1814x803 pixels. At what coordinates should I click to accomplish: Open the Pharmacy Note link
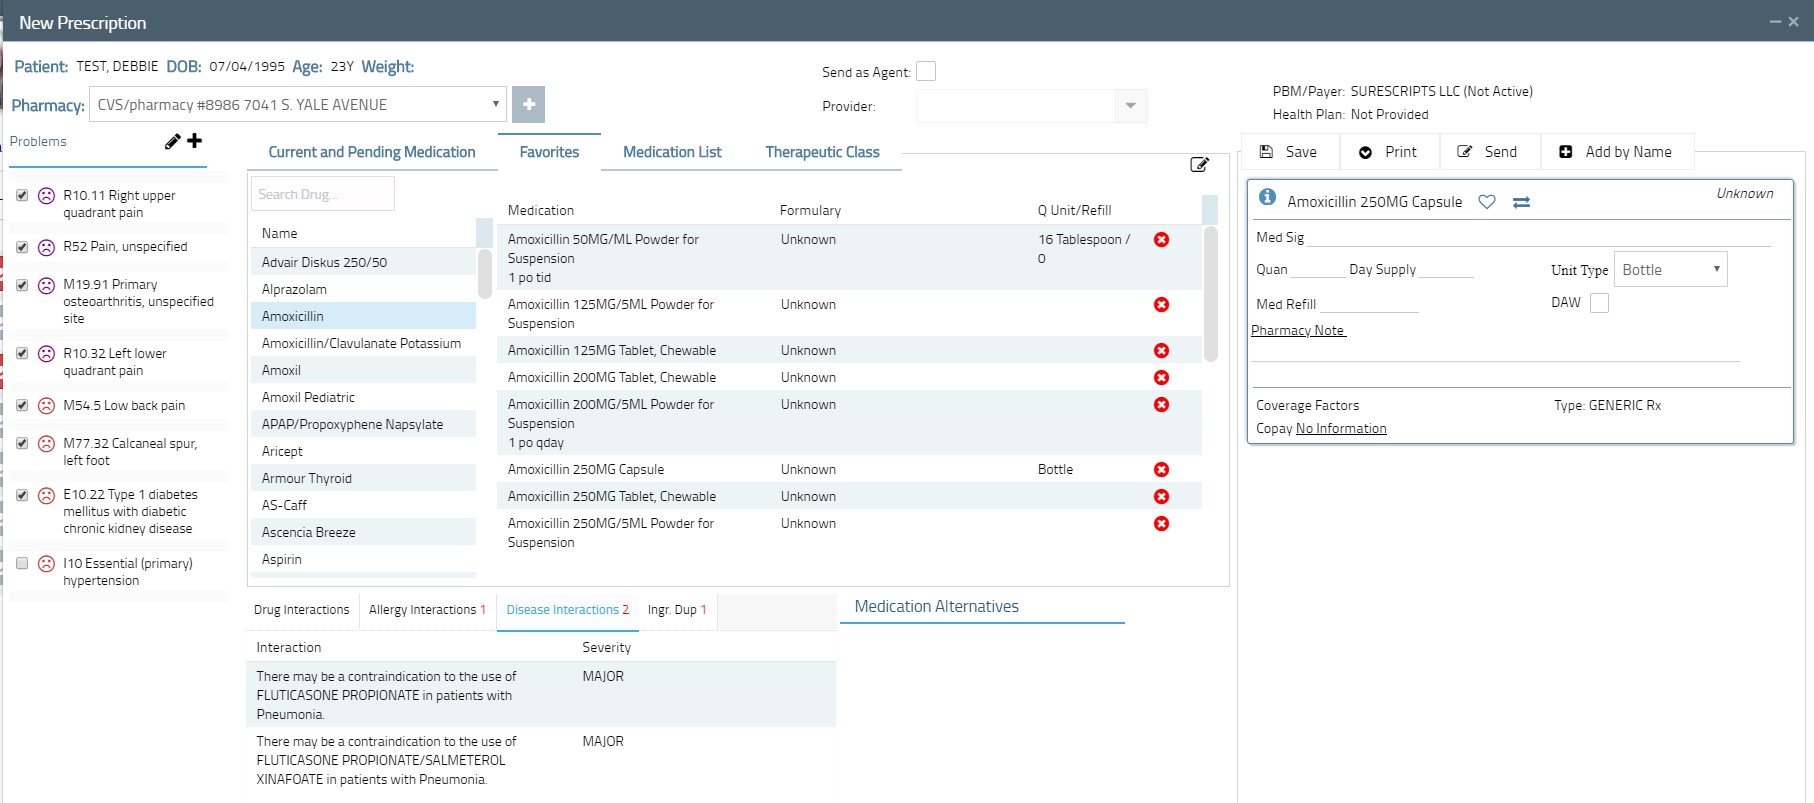click(1298, 331)
